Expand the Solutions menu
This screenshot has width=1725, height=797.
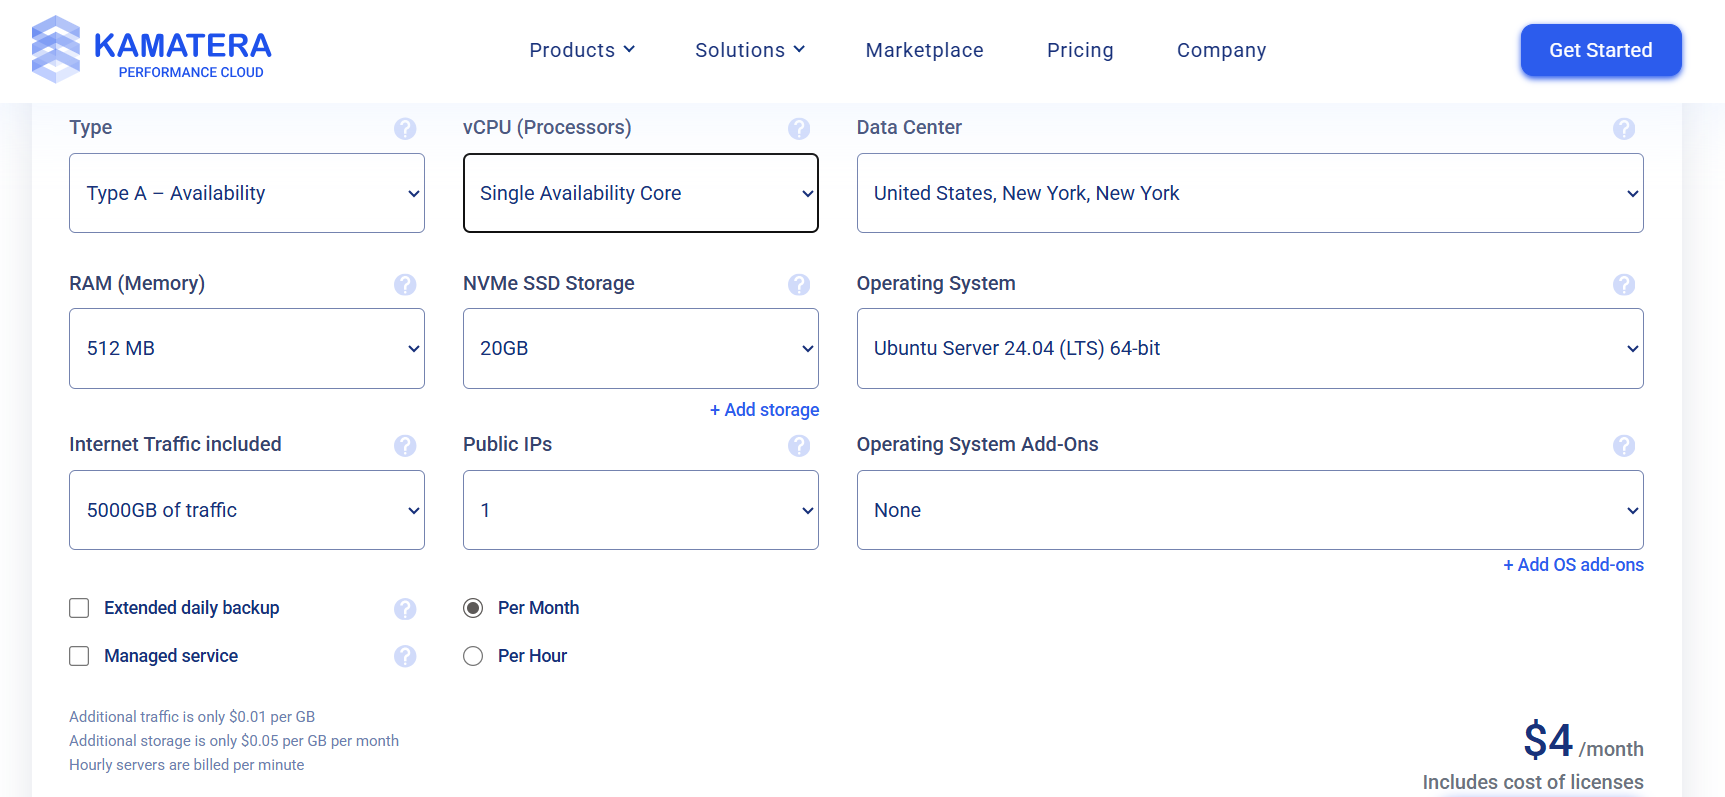pyautogui.click(x=750, y=50)
